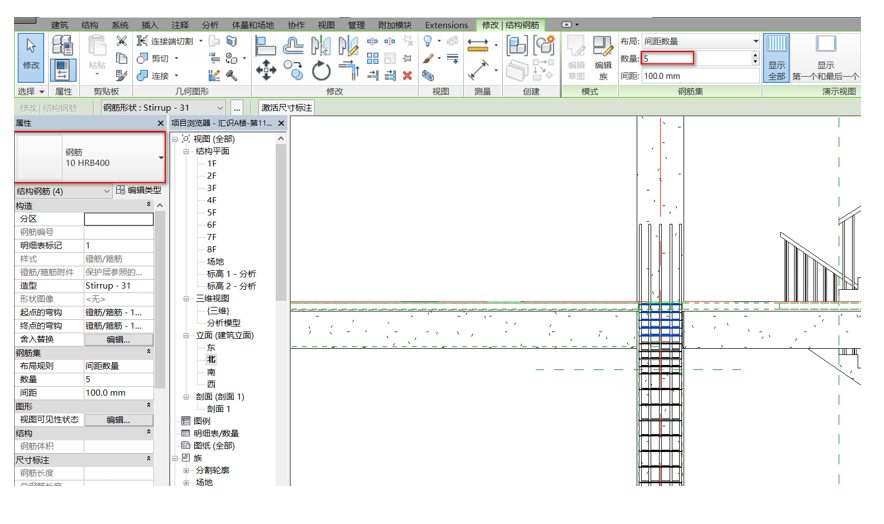884x524 pixels.
Task: Click 编辑... button for 视图可见性状态
Action: 118,420
